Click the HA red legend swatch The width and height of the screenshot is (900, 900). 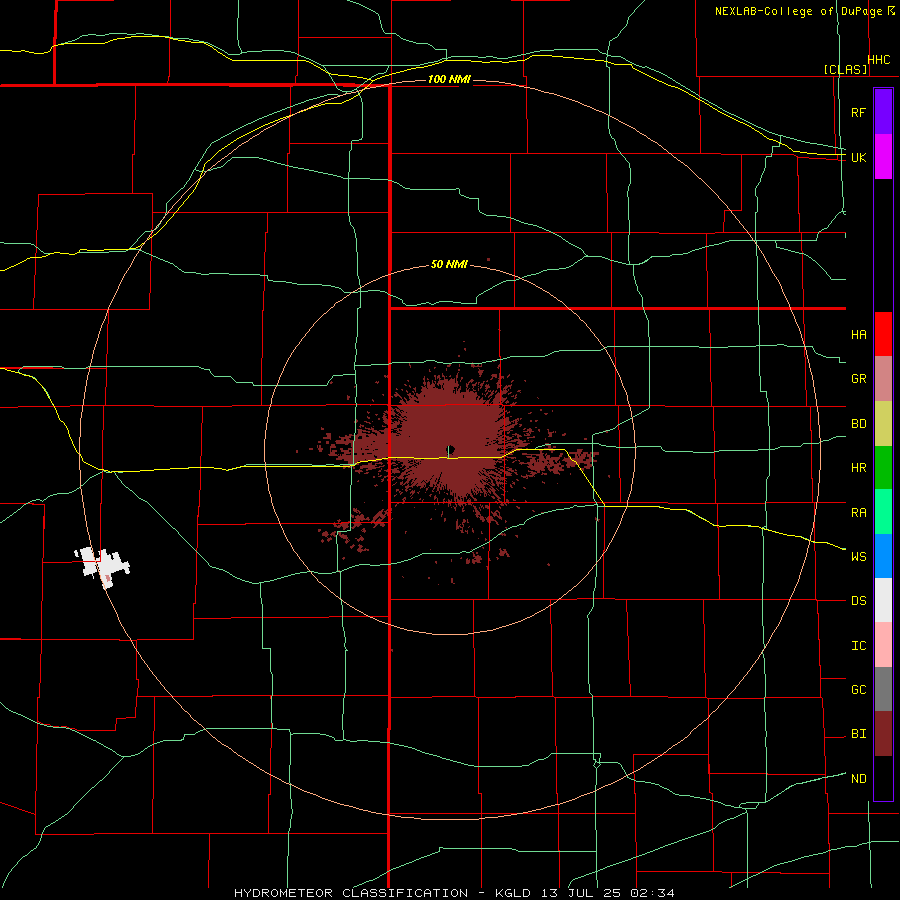(x=883, y=334)
